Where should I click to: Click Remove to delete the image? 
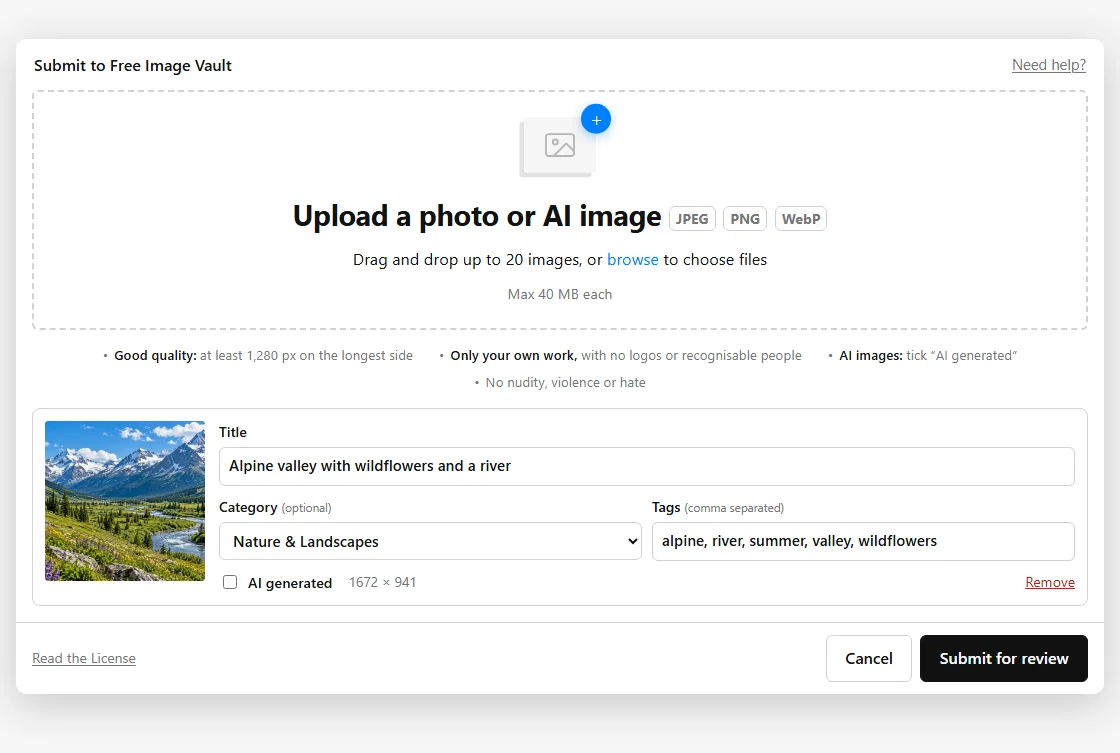[1049, 582]
